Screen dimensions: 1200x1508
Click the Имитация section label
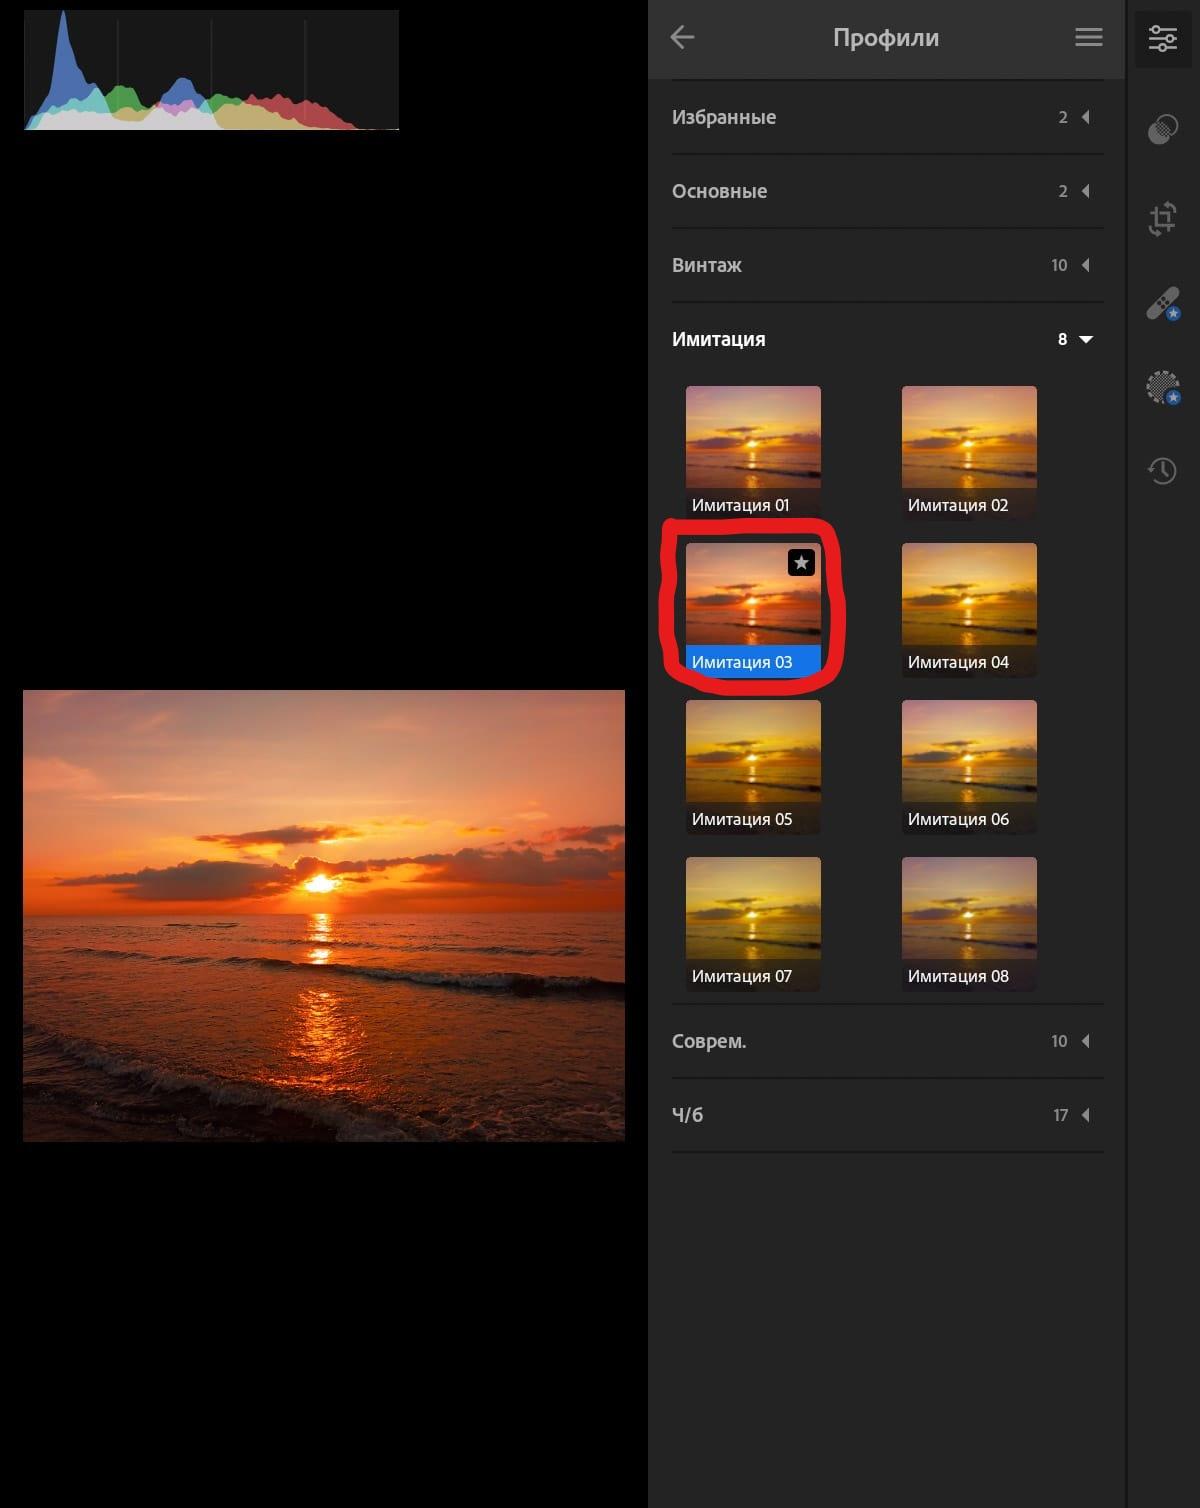click(x=719, y=339)
